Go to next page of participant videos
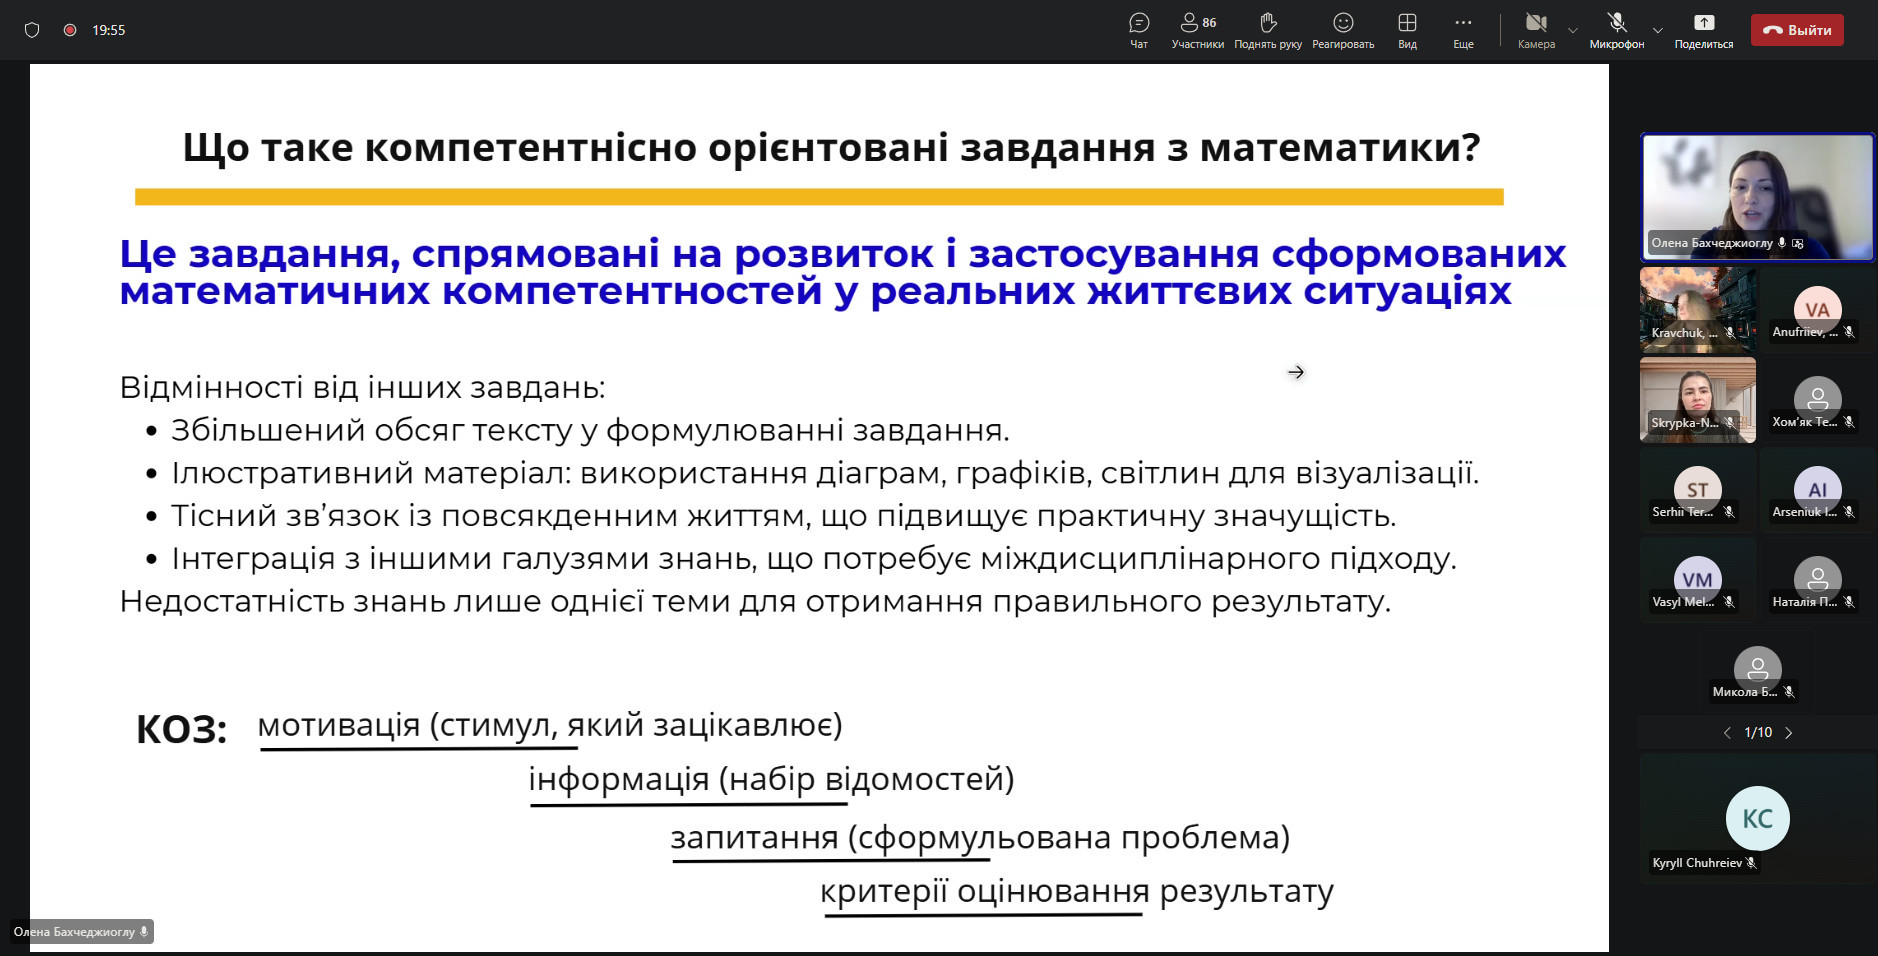Image resolution: width=1878 pixels, height=956 pixels. [x=1789, y=733]
